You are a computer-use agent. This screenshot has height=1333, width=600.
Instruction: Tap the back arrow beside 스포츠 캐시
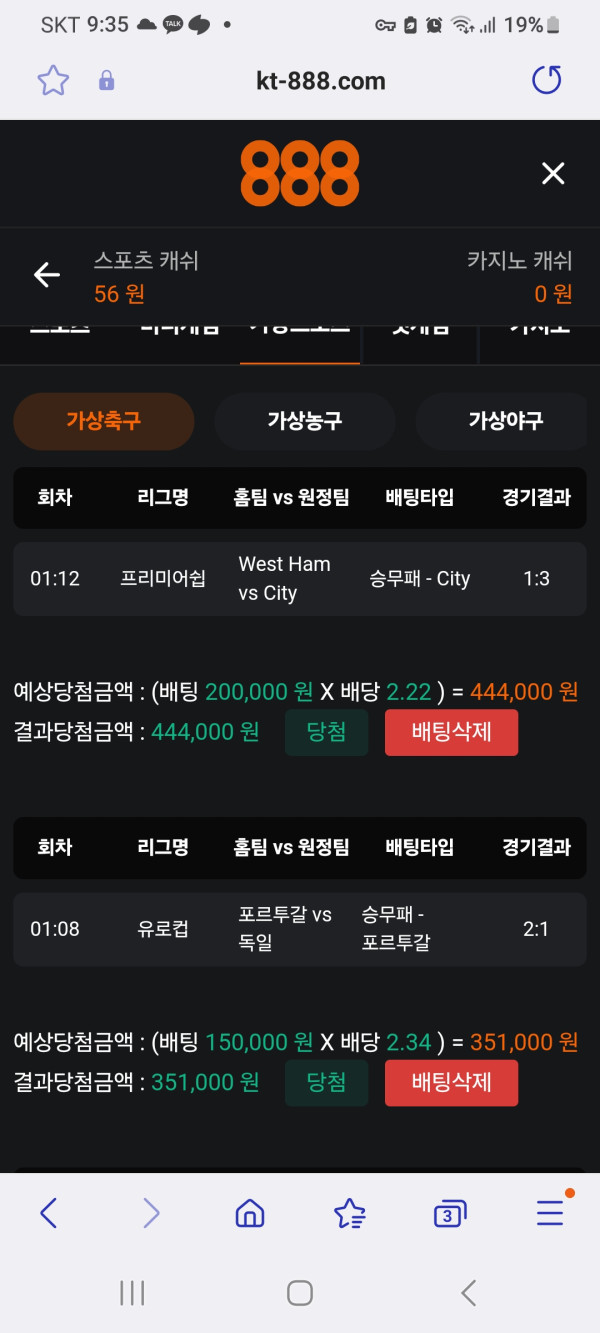(x=47, y=275)
